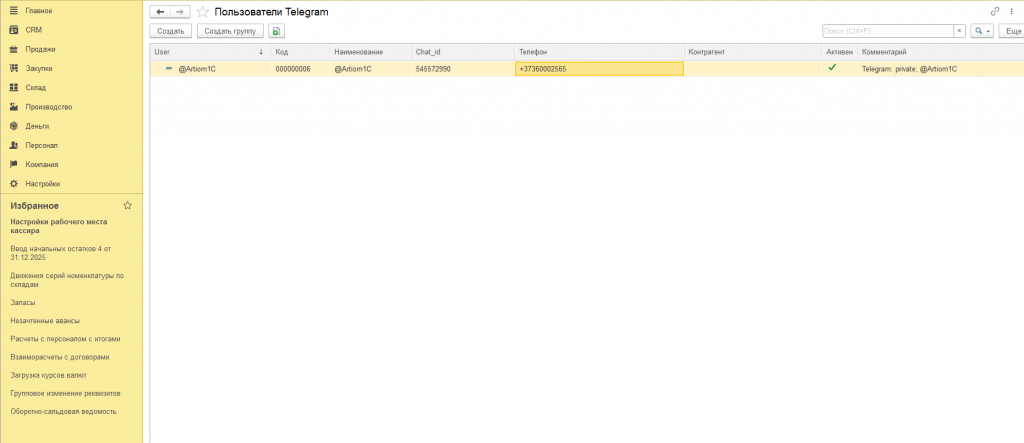Open the Еще menu button

[x=1012, y=31]
